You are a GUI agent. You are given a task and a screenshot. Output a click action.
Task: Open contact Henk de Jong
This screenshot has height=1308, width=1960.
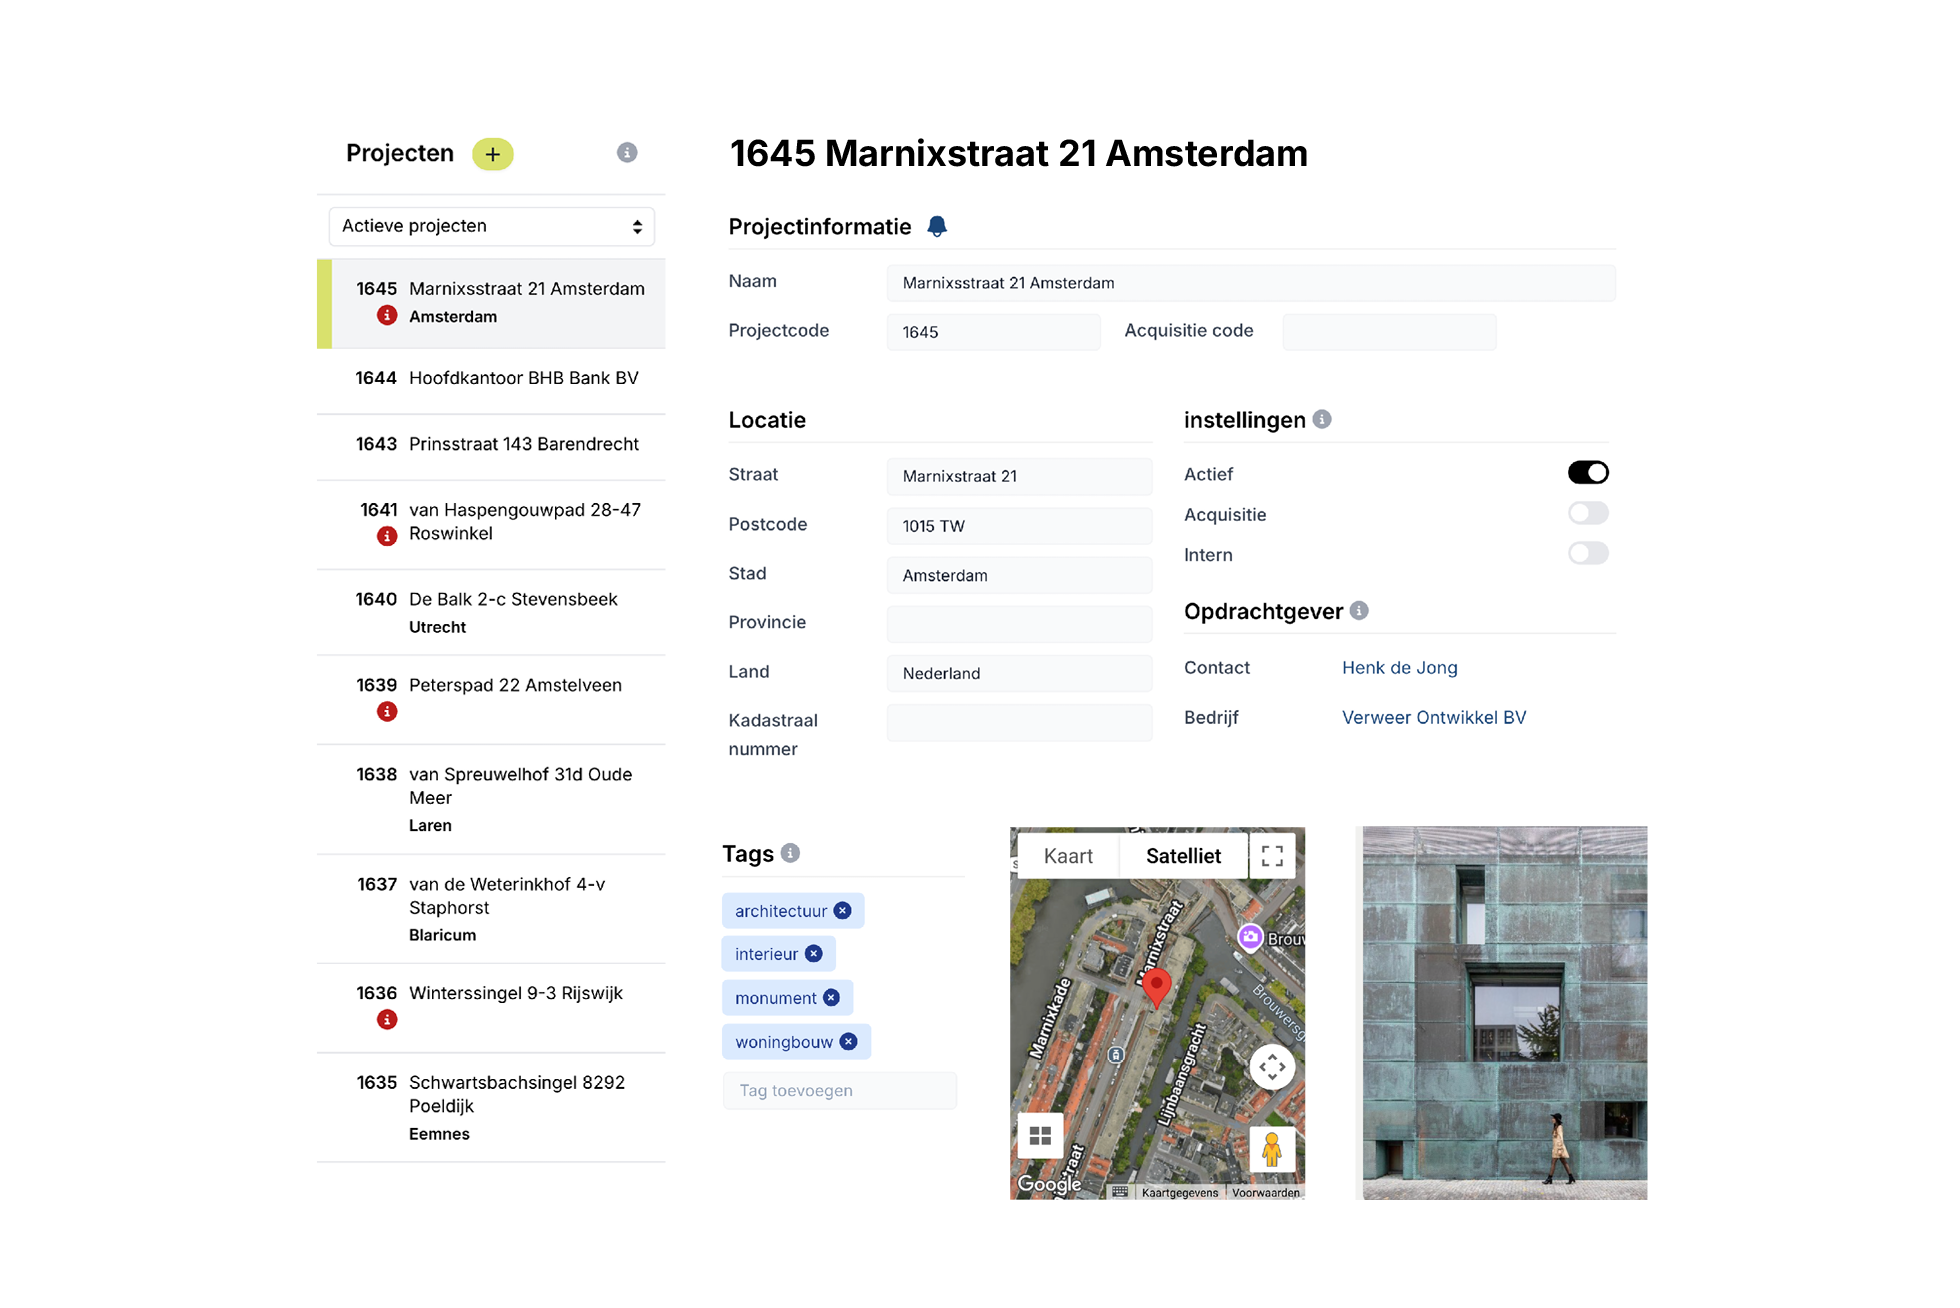point(1399,667)
